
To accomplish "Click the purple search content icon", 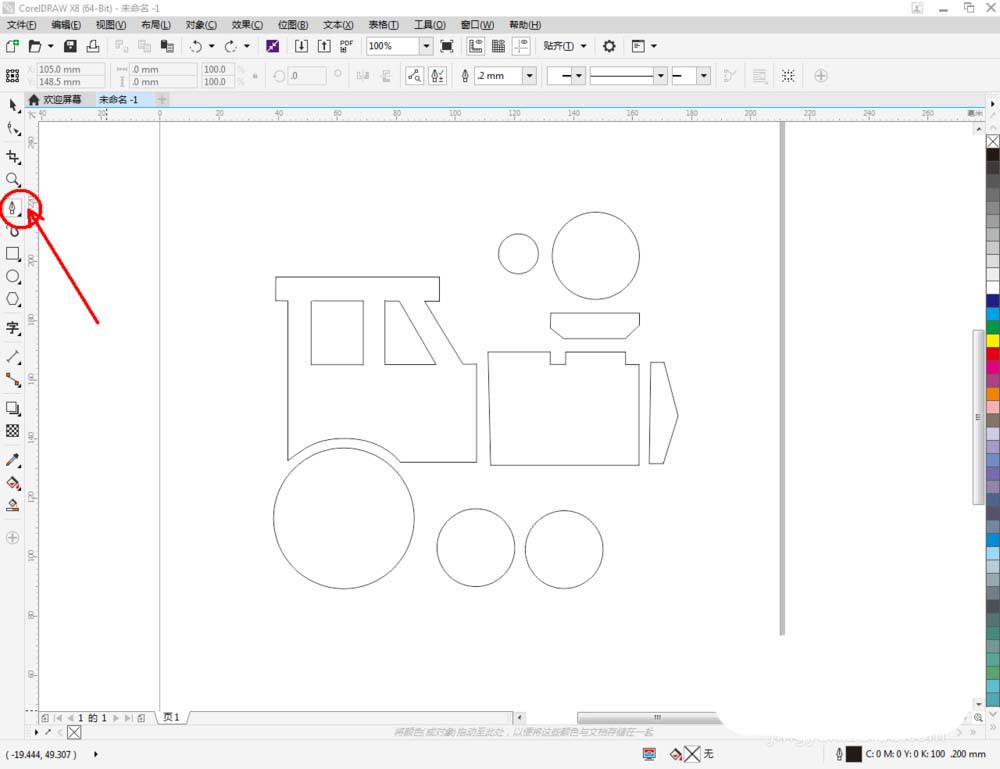I will 272,46.
